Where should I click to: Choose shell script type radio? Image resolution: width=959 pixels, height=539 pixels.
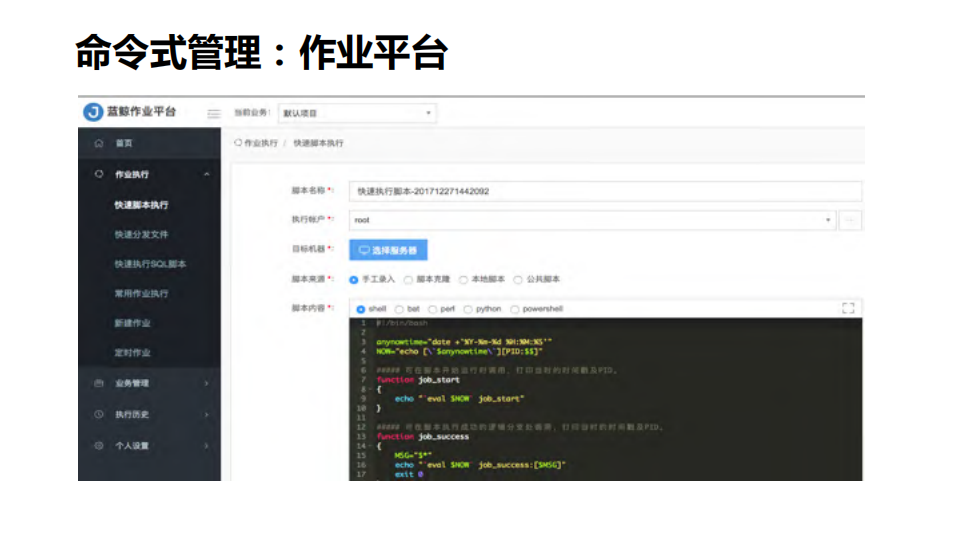click(x=361, y=310)
